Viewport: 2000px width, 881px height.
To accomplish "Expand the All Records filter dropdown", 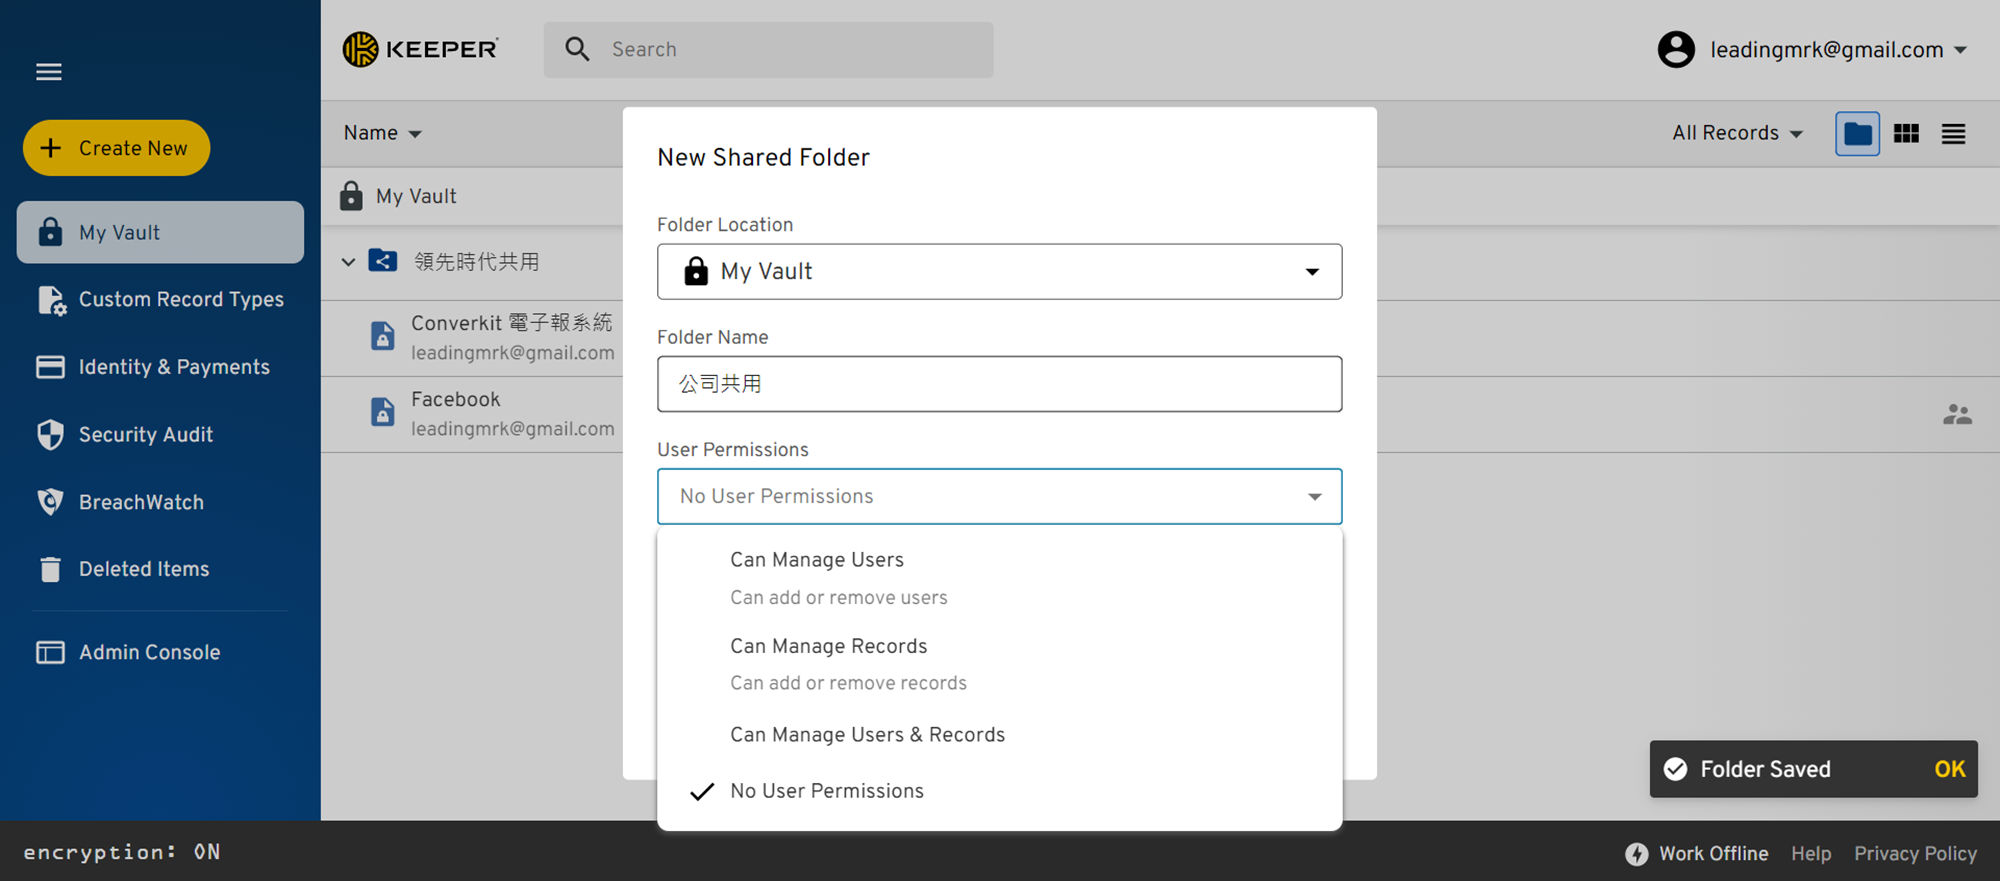I will click(1737, 133).
